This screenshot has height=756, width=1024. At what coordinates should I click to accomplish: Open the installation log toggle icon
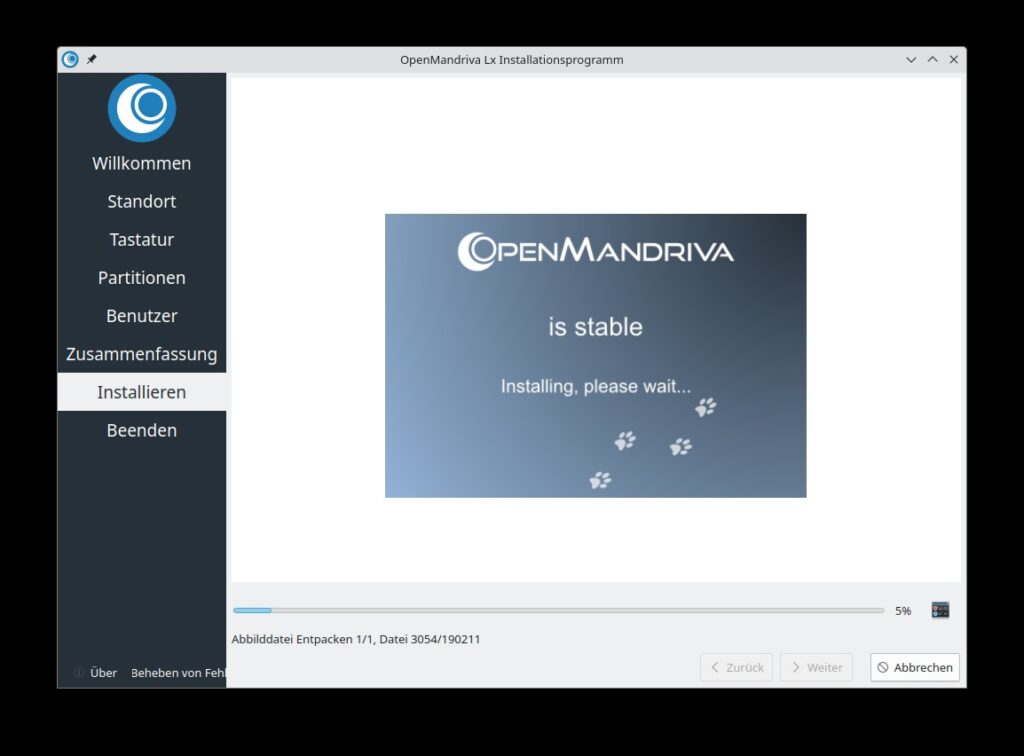coord(940,610)
